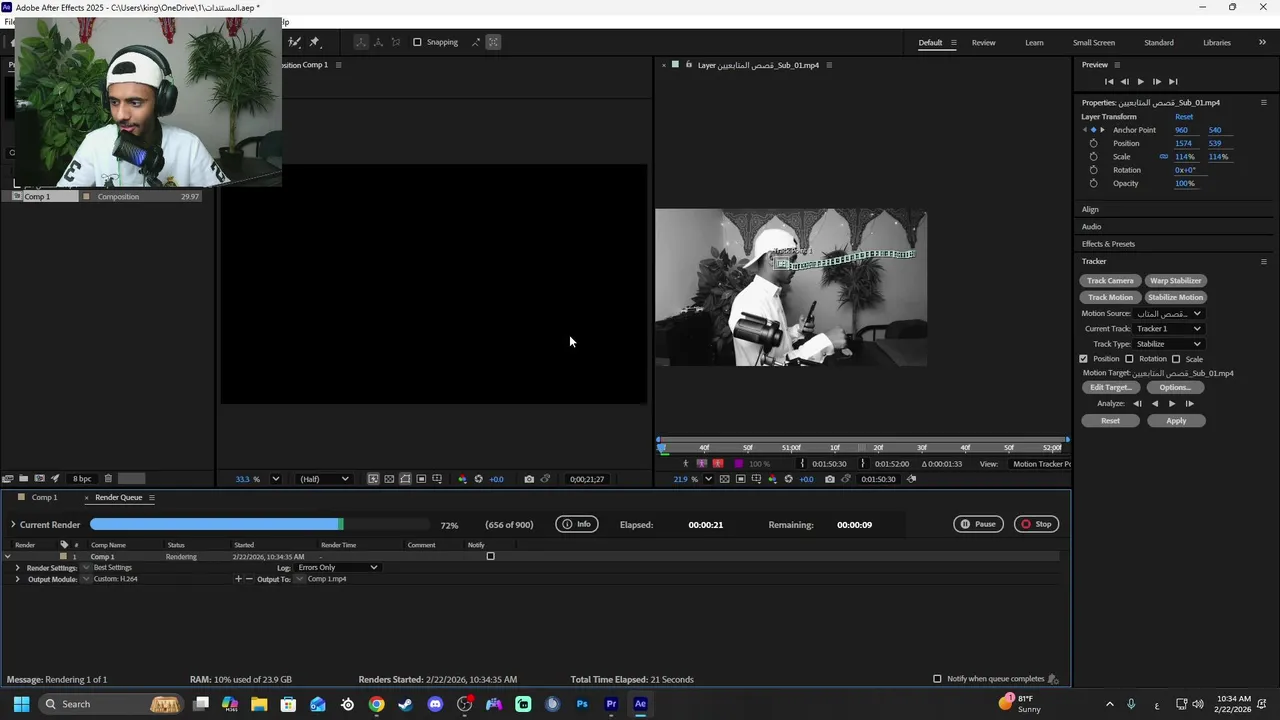
Task: Open Composition viewer resolution Half dropdown
Action: (325, 479)
